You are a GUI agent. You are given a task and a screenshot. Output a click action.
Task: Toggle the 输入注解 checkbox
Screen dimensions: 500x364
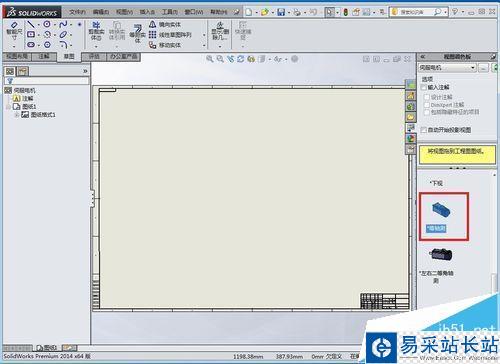tap(424, 87)
